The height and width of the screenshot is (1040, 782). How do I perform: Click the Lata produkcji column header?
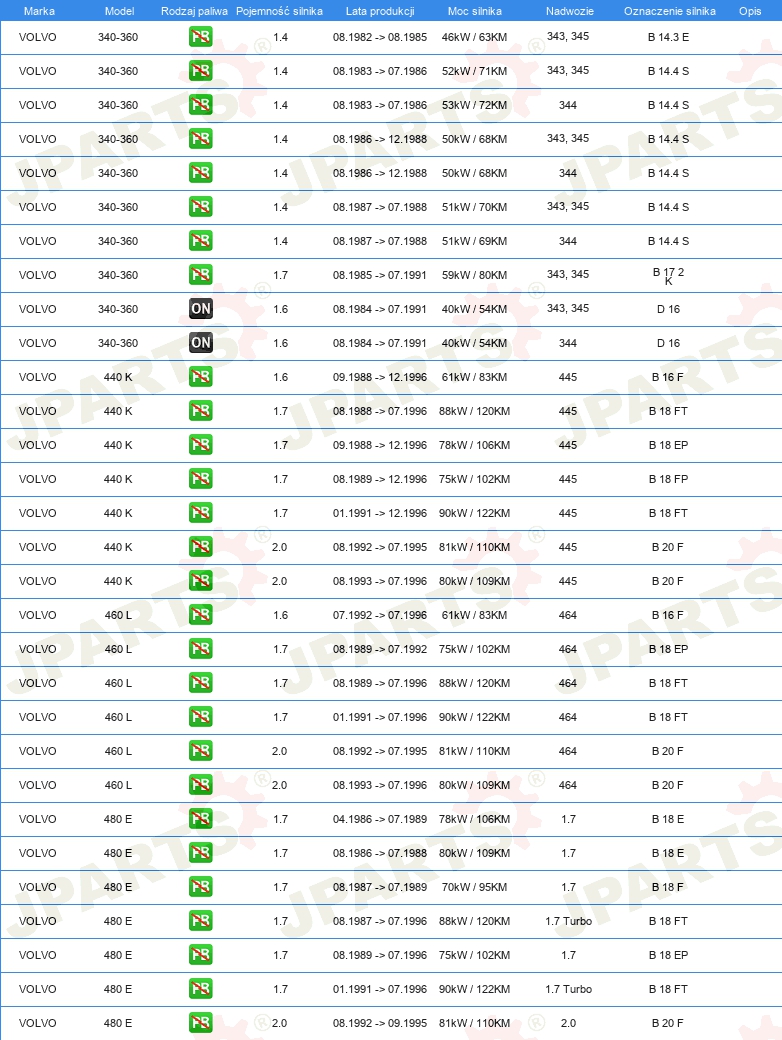pos(380,11)
